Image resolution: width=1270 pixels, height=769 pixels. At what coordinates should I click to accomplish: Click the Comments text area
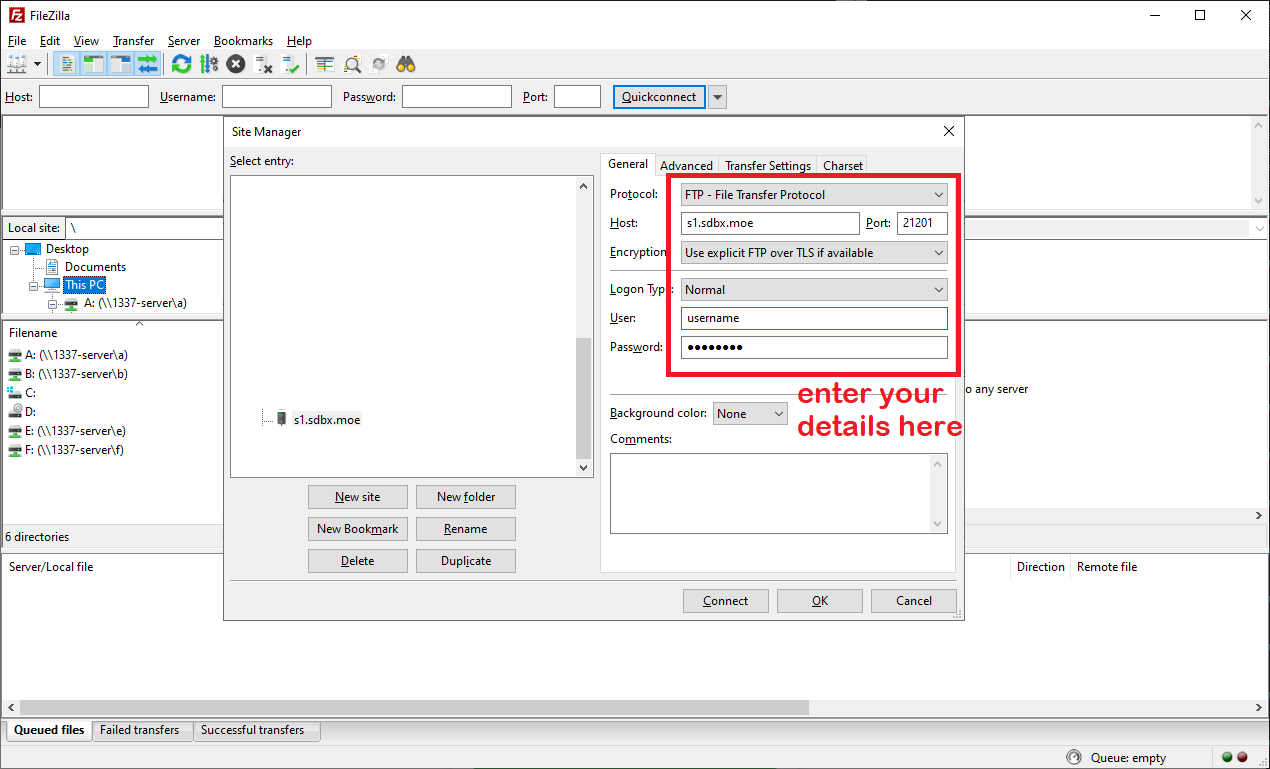pyautogui.click(x=779, y=494)
